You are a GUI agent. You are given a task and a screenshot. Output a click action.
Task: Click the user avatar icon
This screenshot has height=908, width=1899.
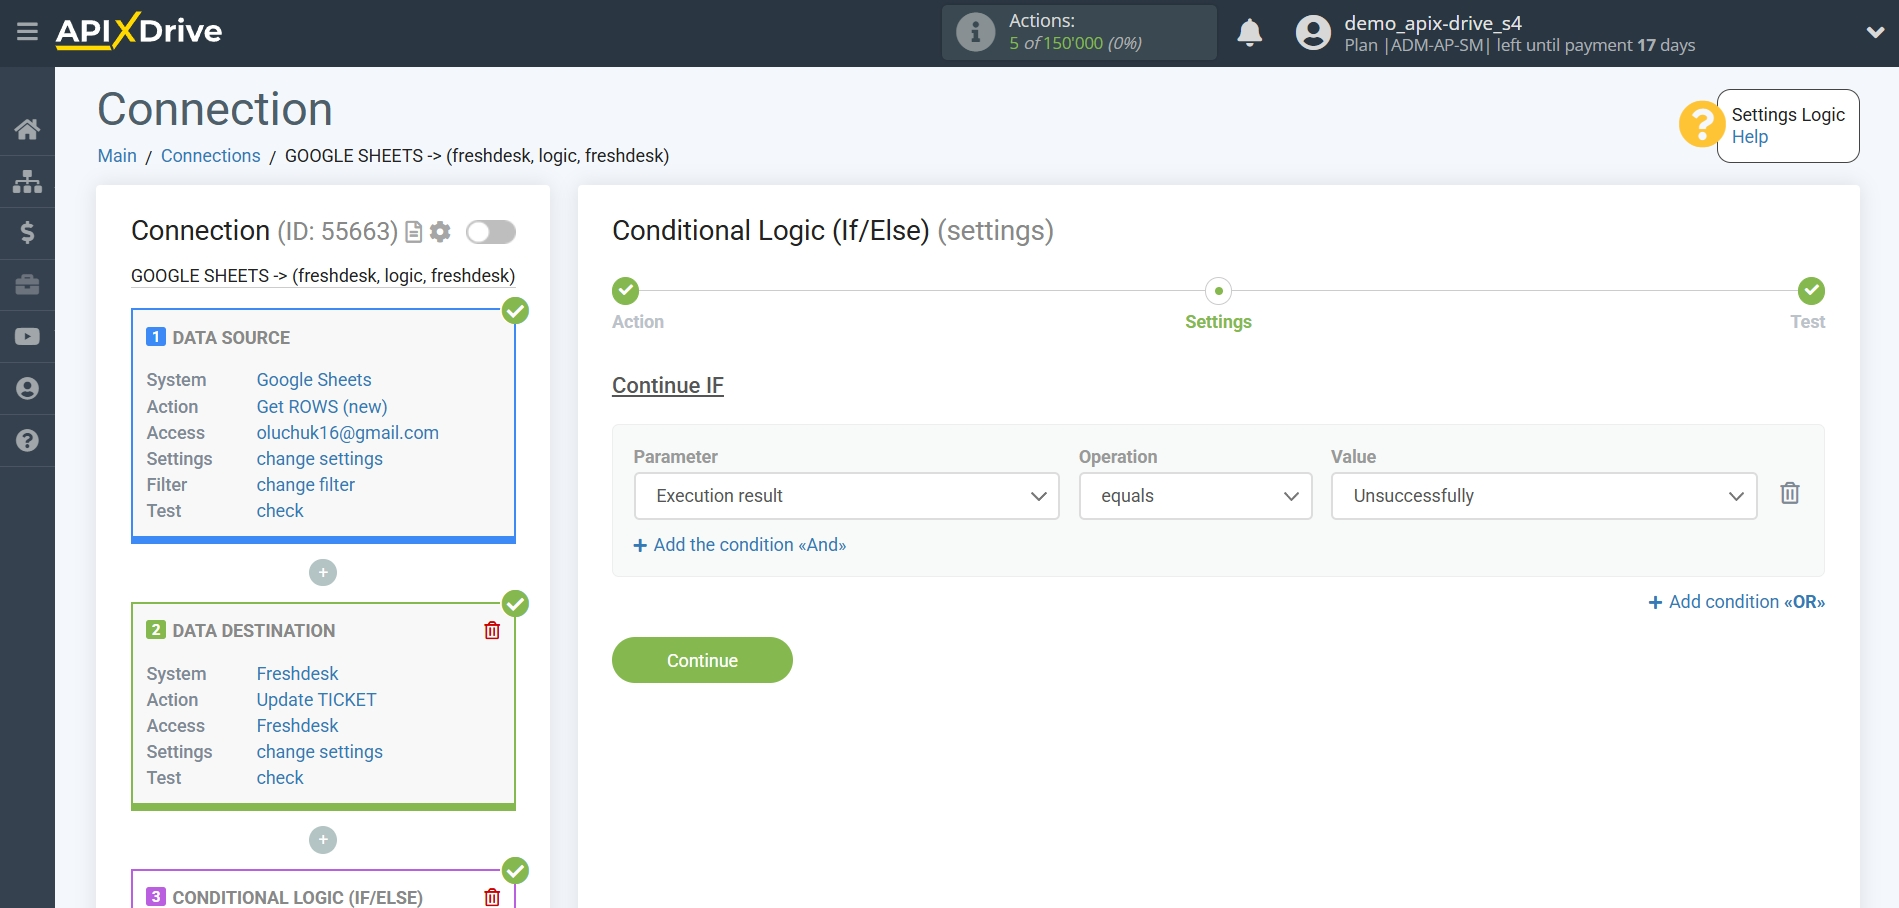[1313, 33]
